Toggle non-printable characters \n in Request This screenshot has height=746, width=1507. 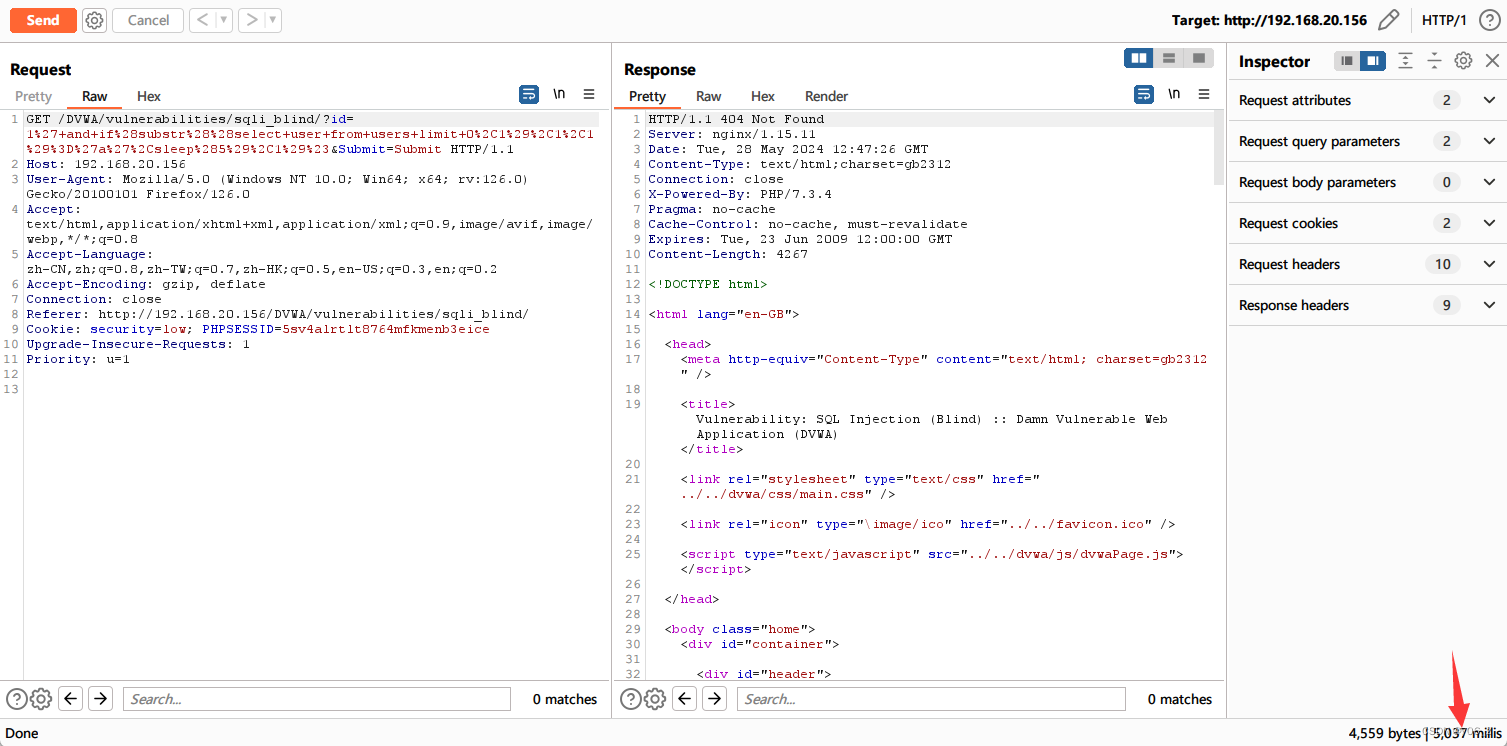click(x=559, y=94)
